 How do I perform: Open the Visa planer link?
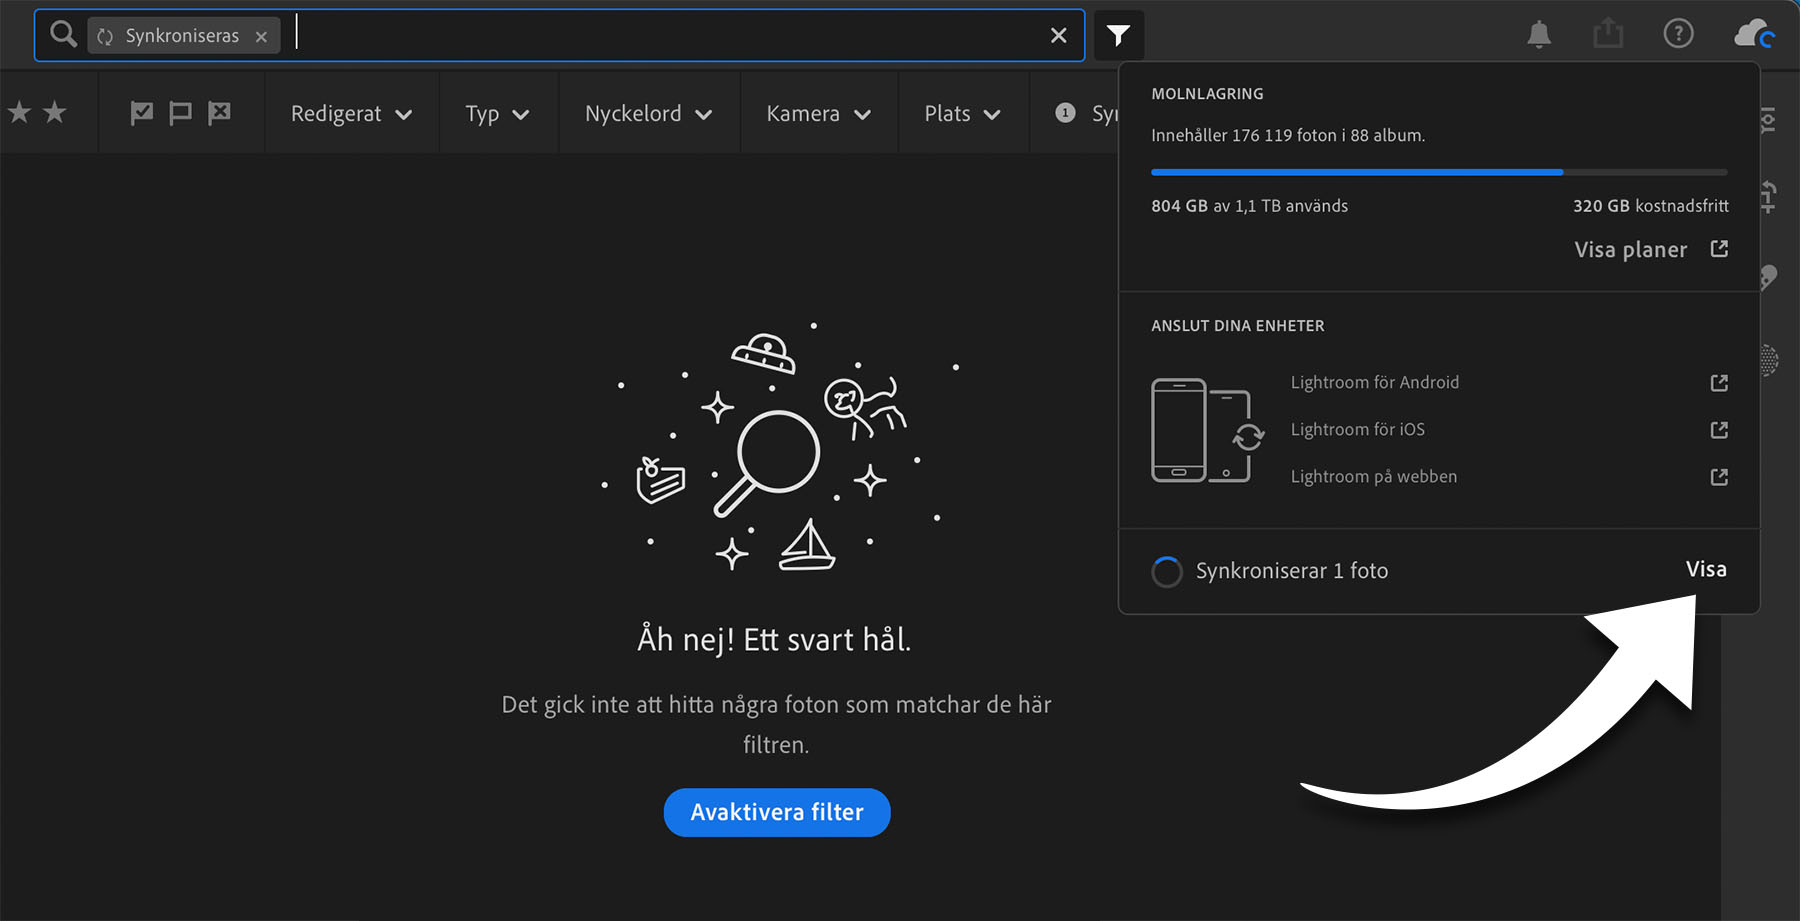pos(1650,250)
